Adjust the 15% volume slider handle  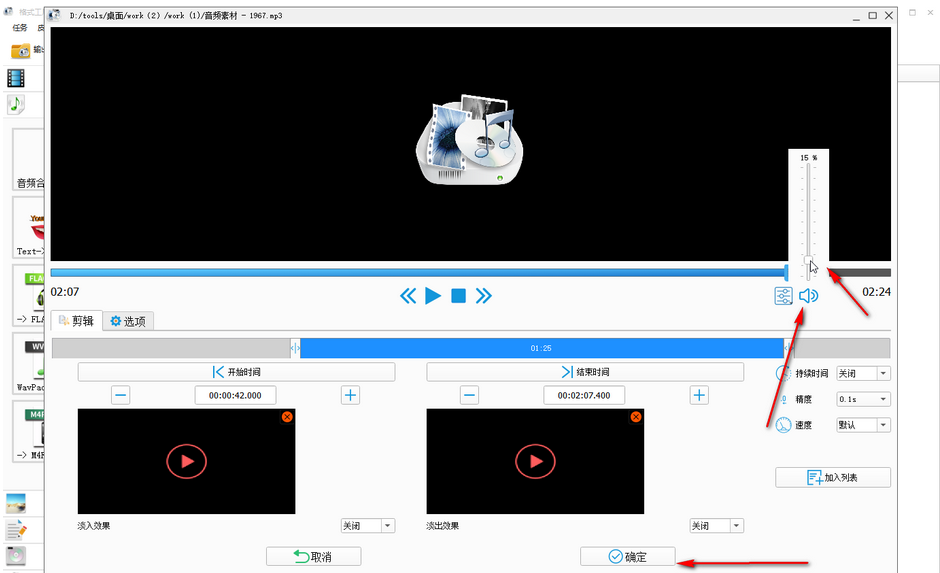click(808, 260)
